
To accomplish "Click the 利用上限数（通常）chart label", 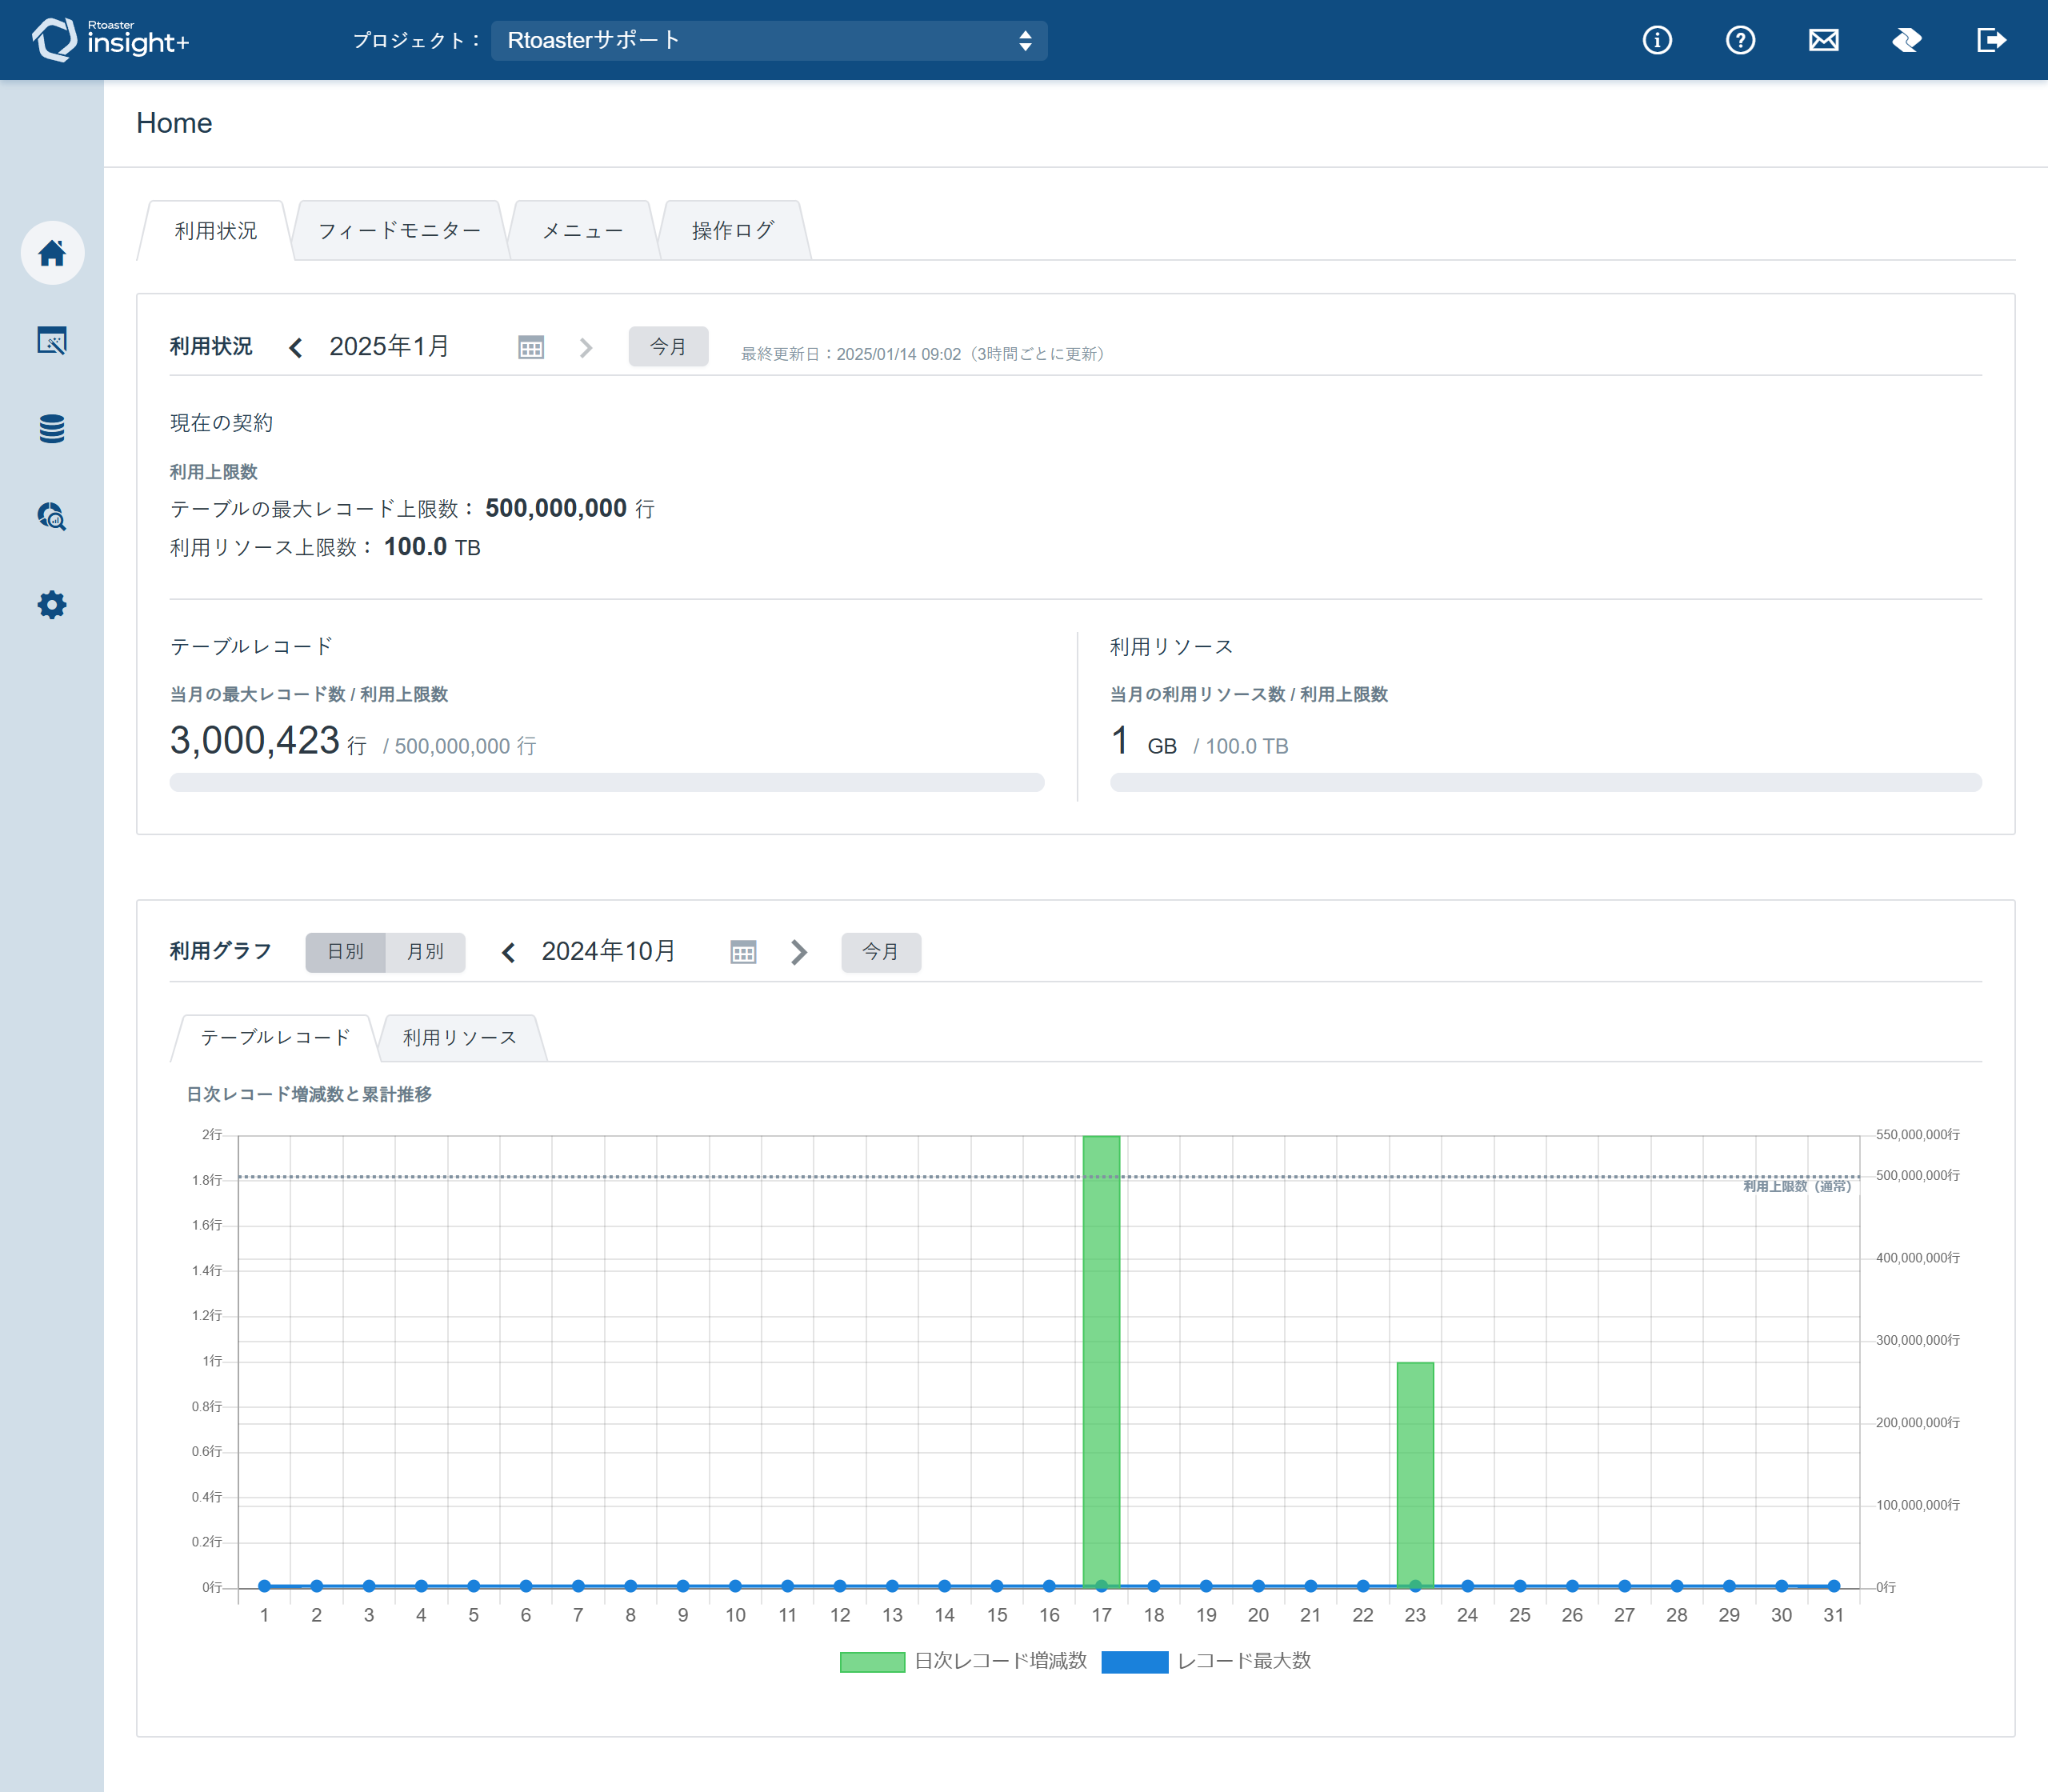I will click(1800, 1186).
